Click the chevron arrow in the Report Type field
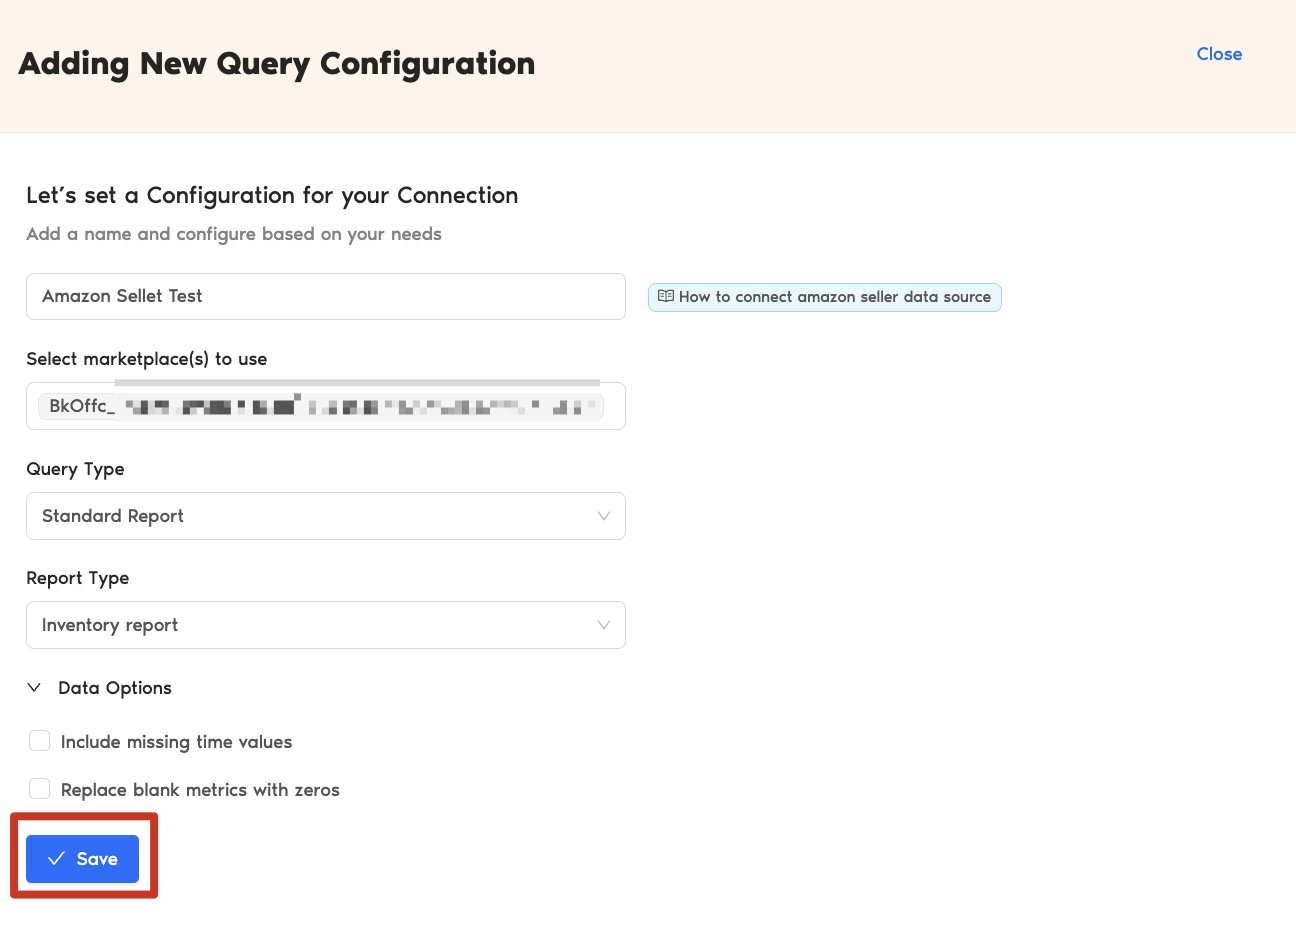The height and width of the screenshot is (940, 1296). tap(603, 625)
